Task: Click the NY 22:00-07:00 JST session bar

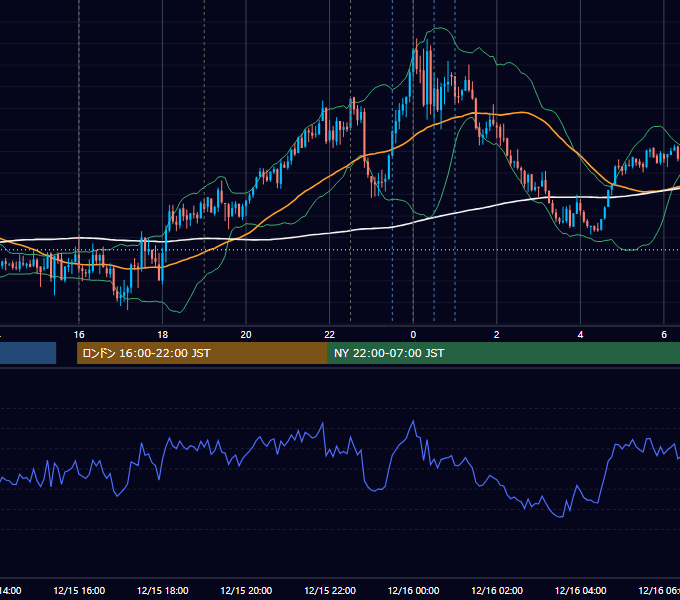Action: pyautogui.click(x=503, y=353)
